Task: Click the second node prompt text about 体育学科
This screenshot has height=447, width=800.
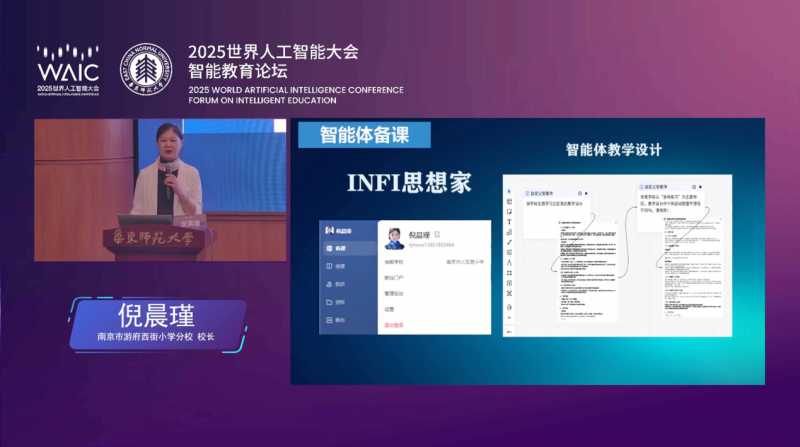Action: 670,203
